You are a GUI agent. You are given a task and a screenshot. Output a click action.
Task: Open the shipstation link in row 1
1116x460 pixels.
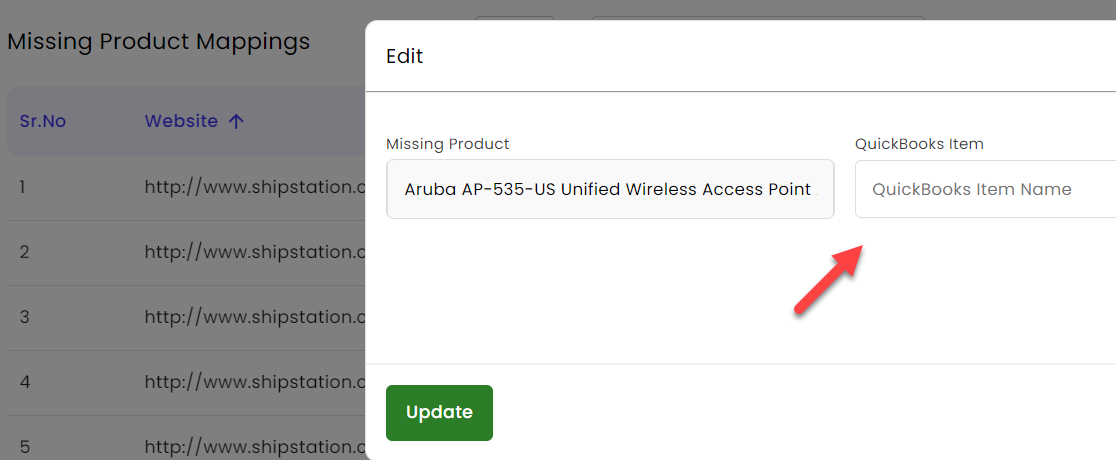tap(255, 187)
